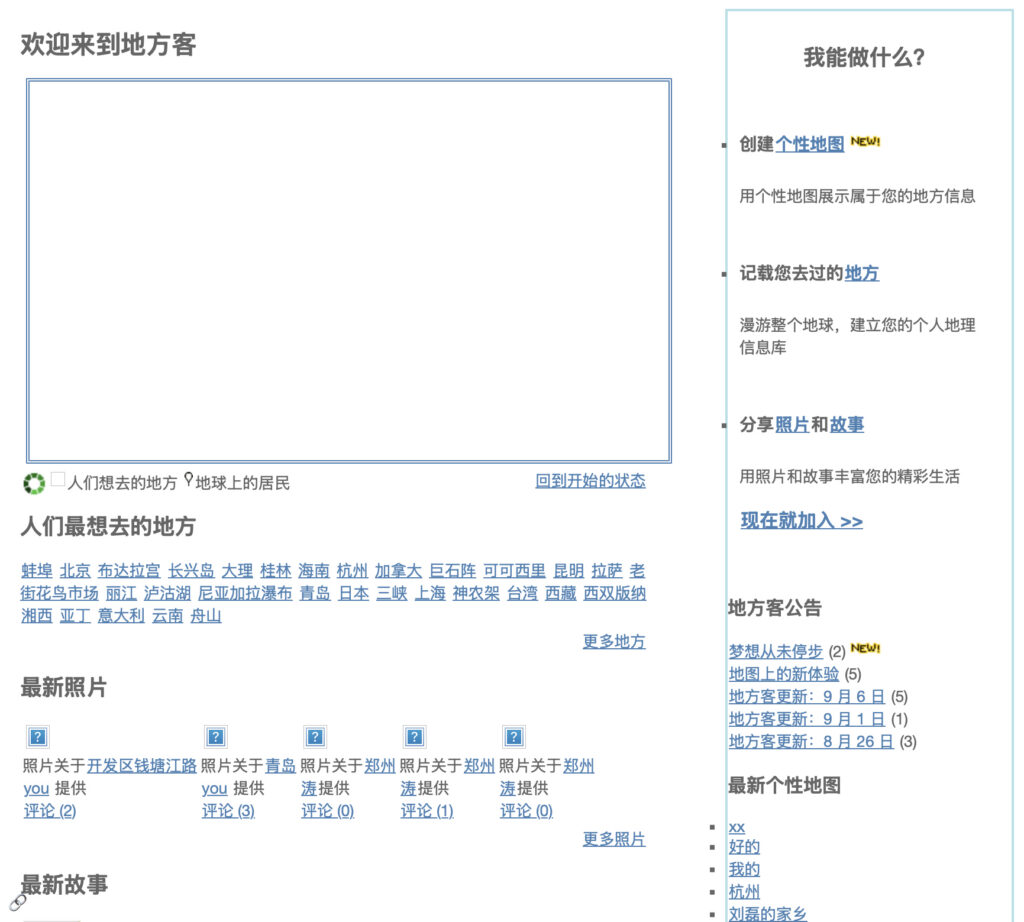Viewport: 1024px width, 922px height.
Task: Click the green circular loading icon below the map
Action: pyautogui.click(x=34, y=484)
